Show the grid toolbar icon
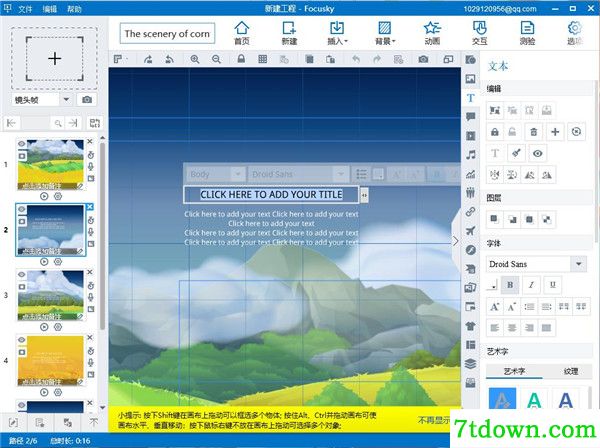This screenshot has height=448, width=600. click(262, 59)
